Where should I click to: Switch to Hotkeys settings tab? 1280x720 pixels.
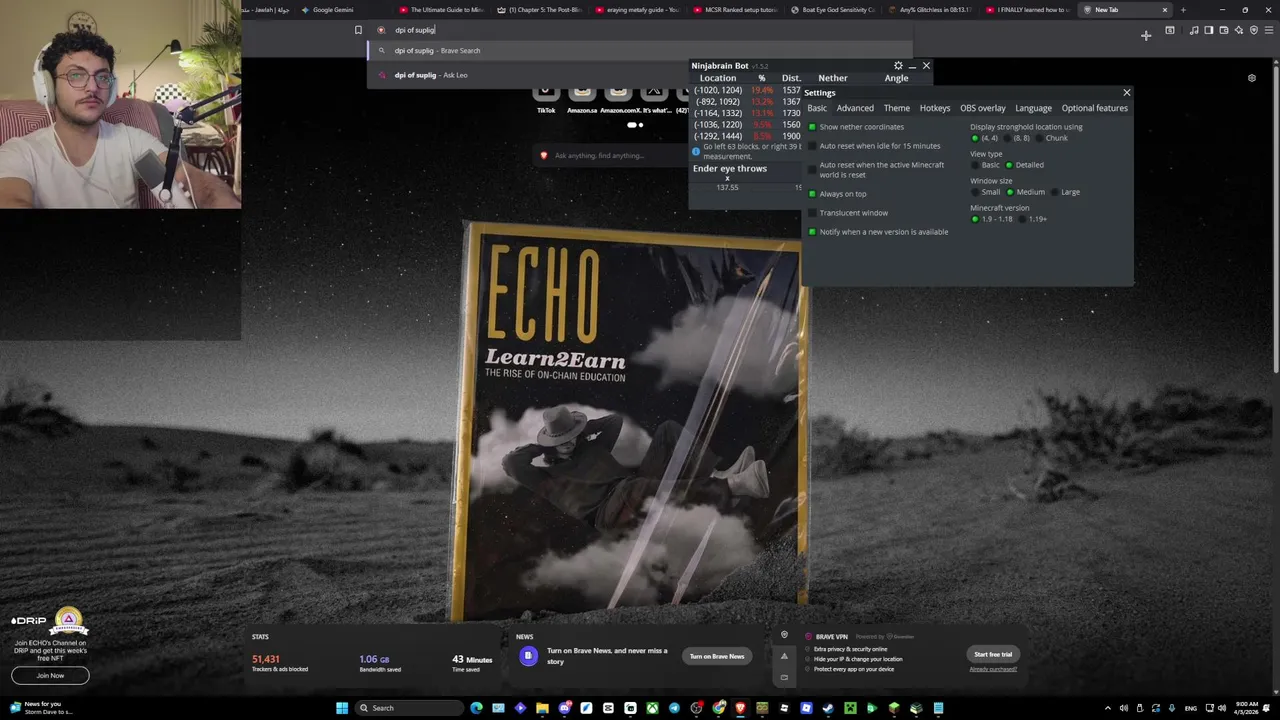coord(935,108)
